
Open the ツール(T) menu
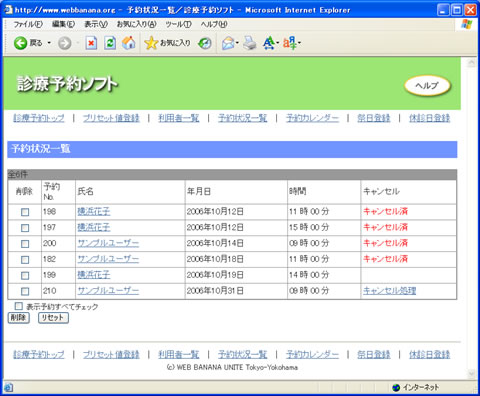click(x=178, y=24)
